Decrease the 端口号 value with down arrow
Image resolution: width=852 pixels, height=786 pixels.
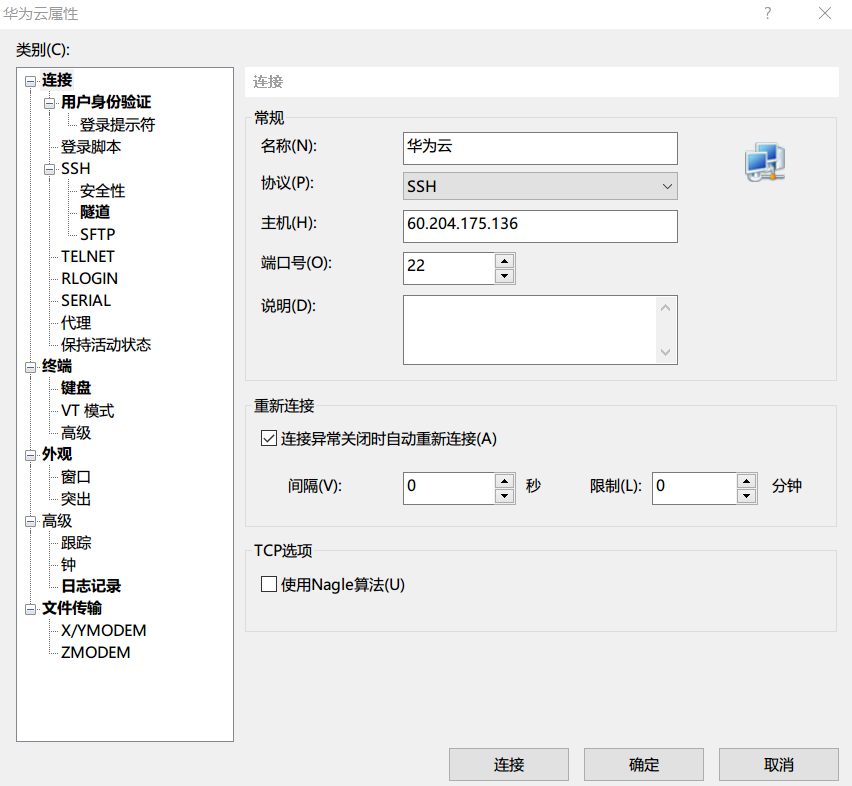(x=505, y=276)
